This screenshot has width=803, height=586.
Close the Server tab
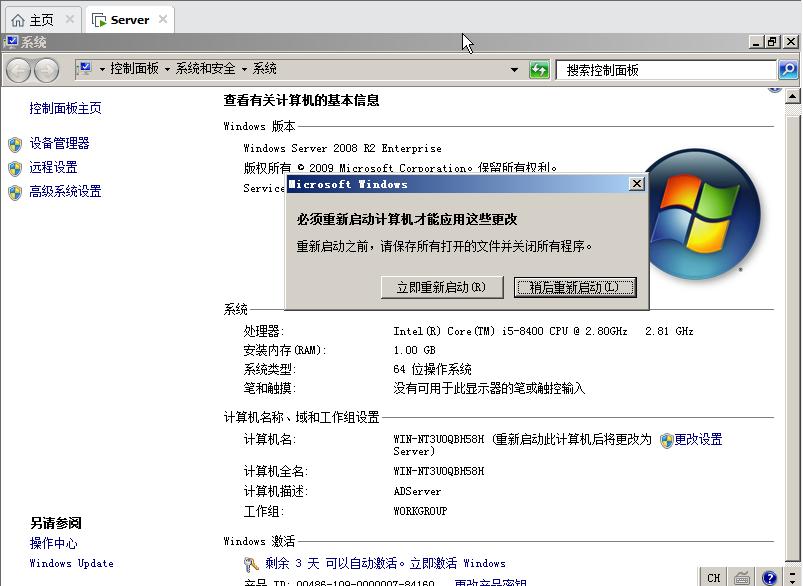[x=163, y=19]
